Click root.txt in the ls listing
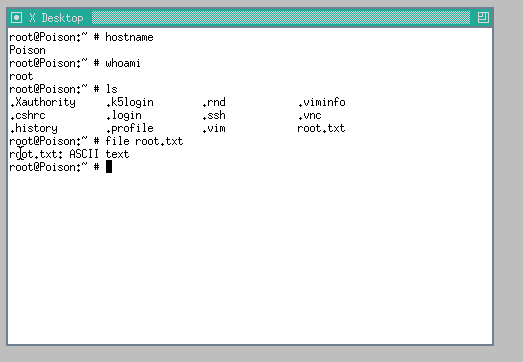 click(x=321, y=128)
